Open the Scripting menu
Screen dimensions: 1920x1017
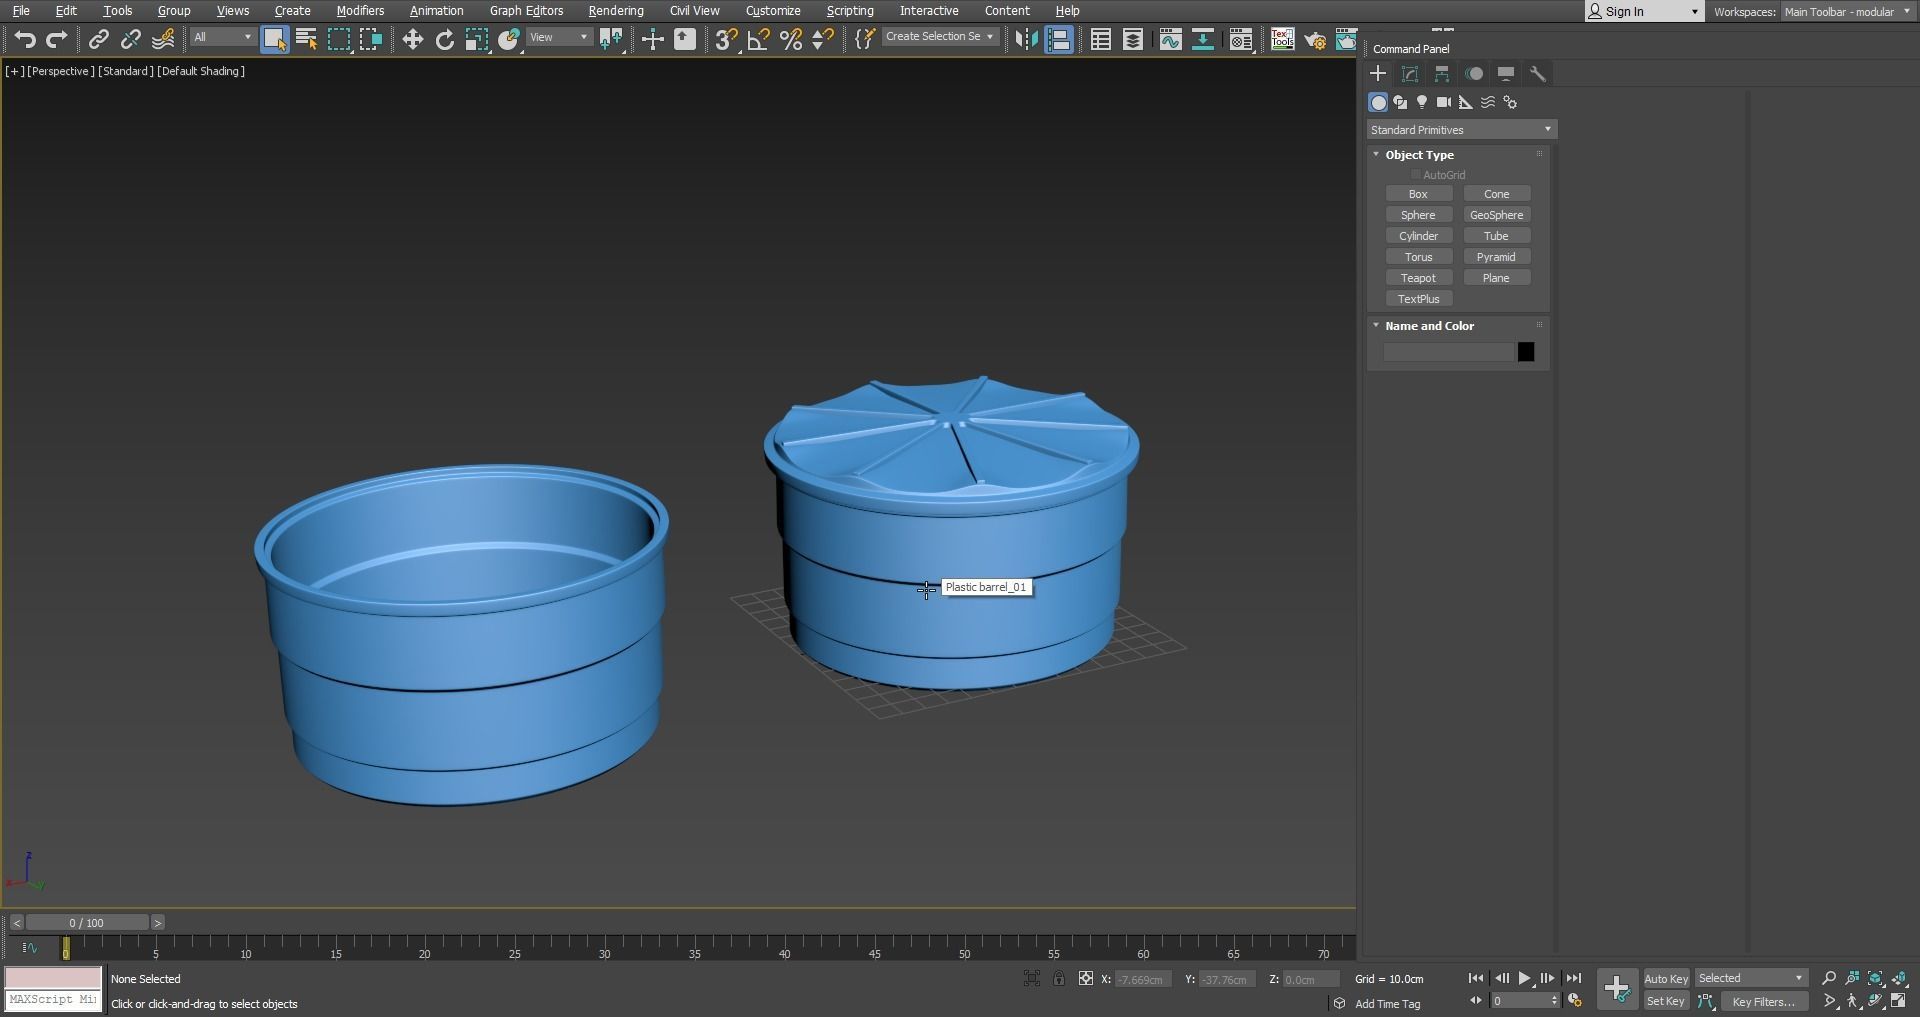click(x=849, y=11)
